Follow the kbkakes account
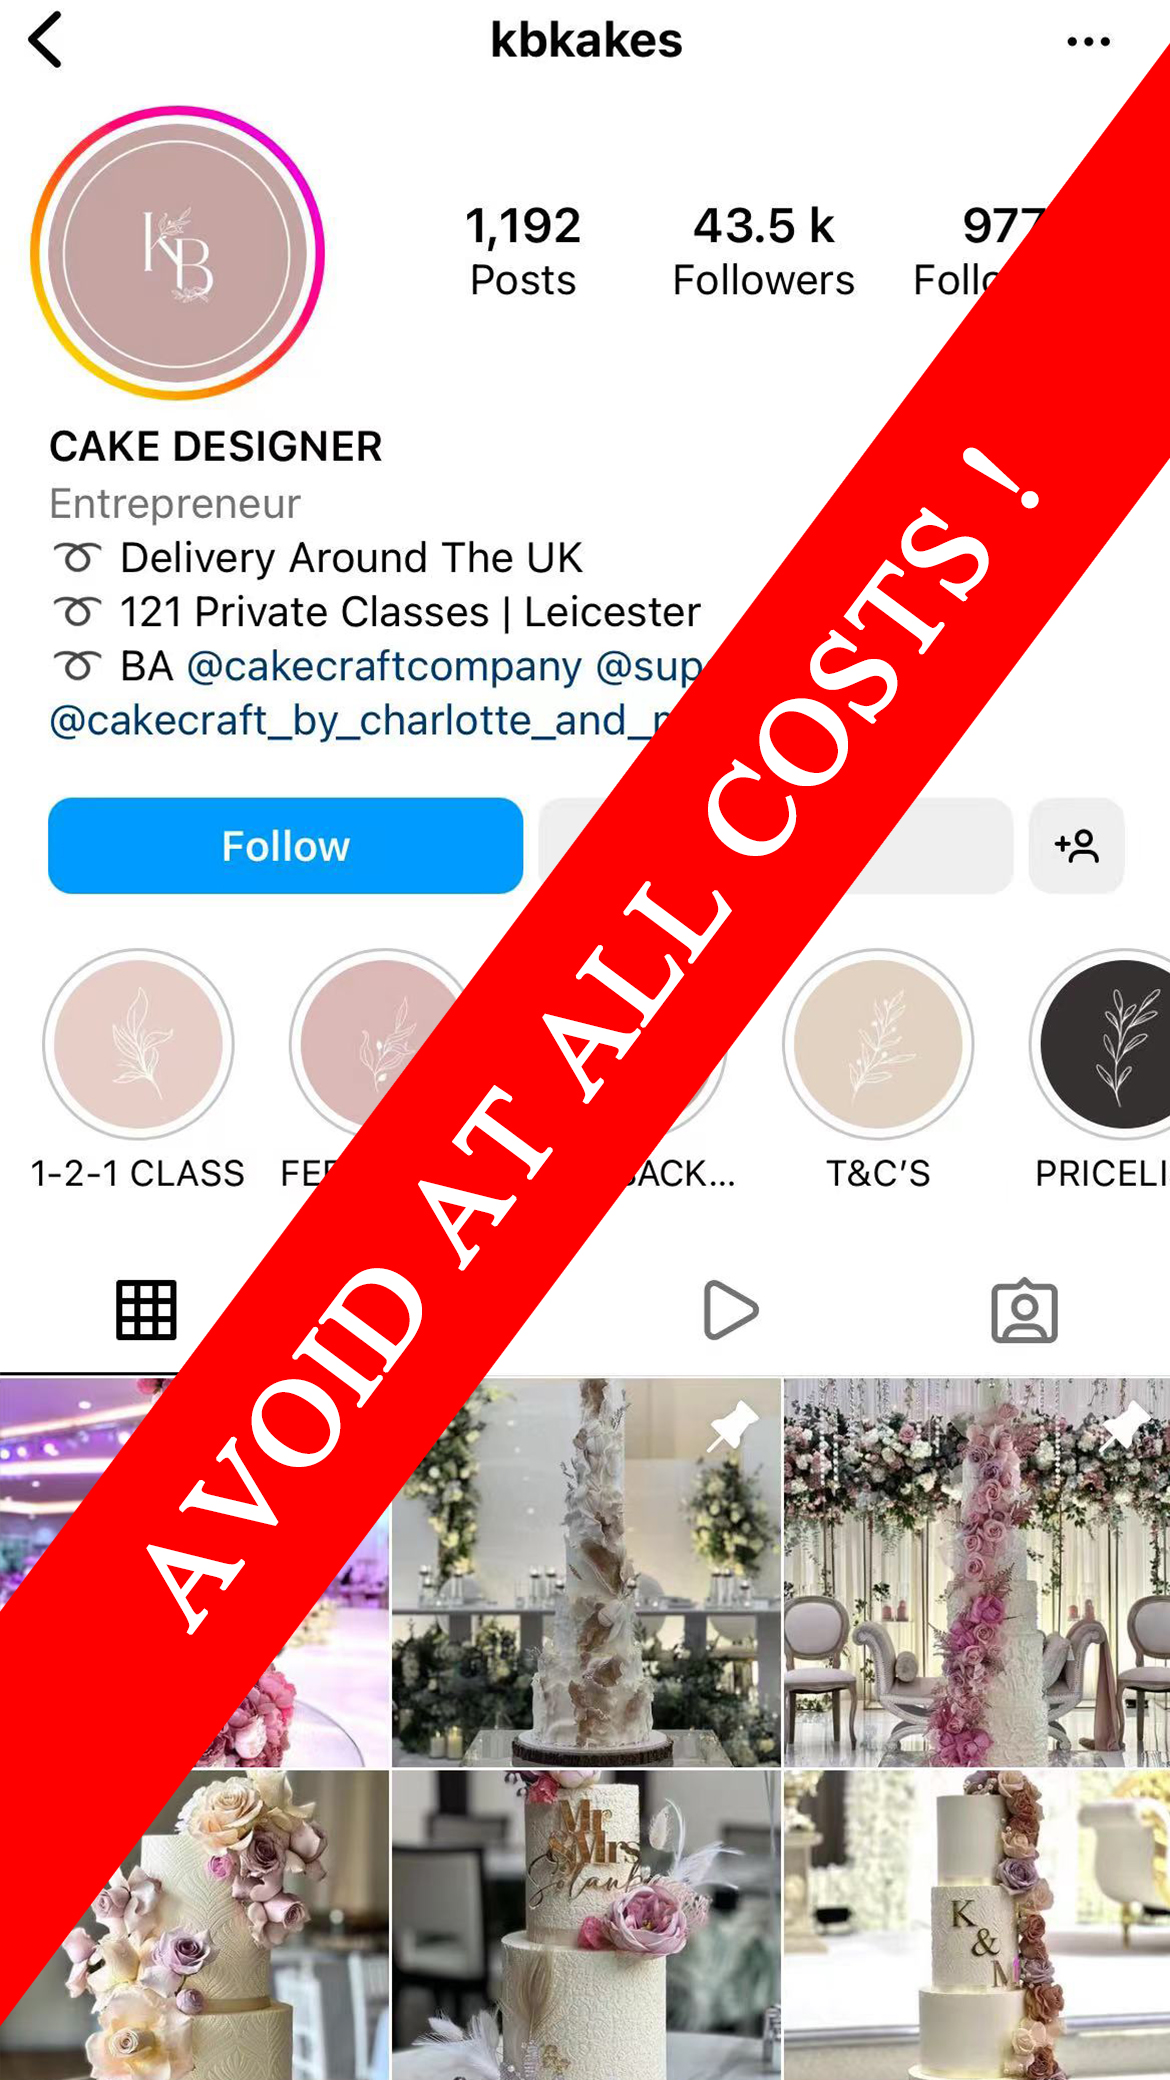Image resolution: width=1170 pixels, height=2080 pixels. [285, 846]
